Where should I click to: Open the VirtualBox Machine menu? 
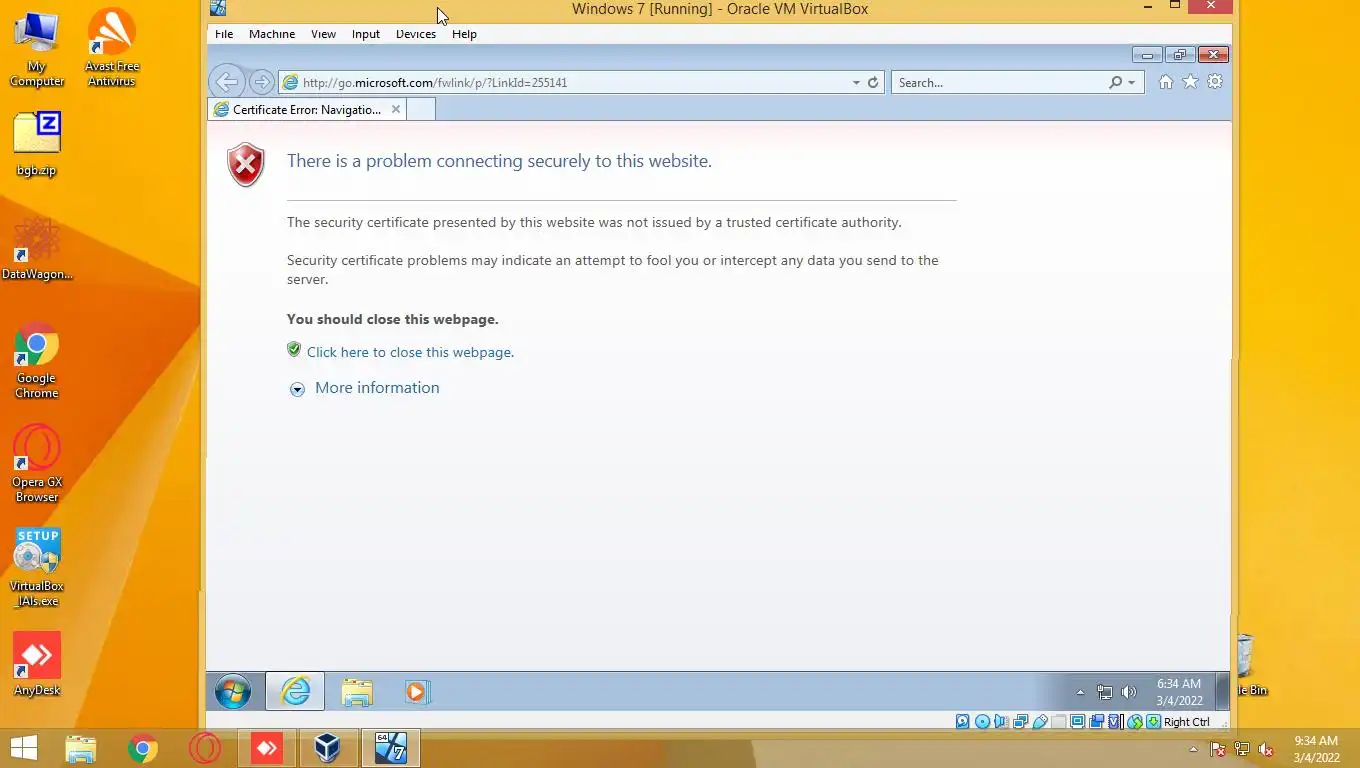click(x=272, y=34)
